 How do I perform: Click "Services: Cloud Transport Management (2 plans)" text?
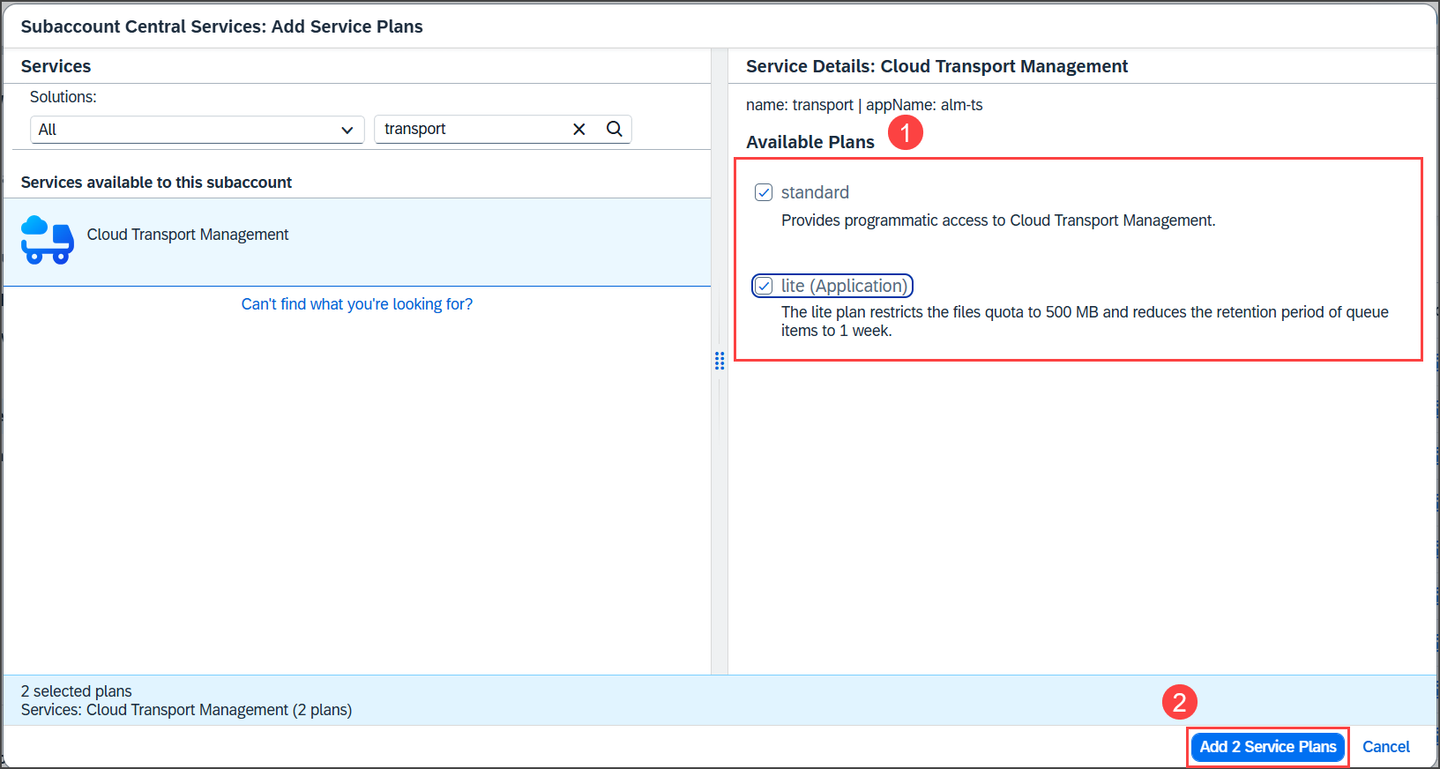tap(186, 710)
